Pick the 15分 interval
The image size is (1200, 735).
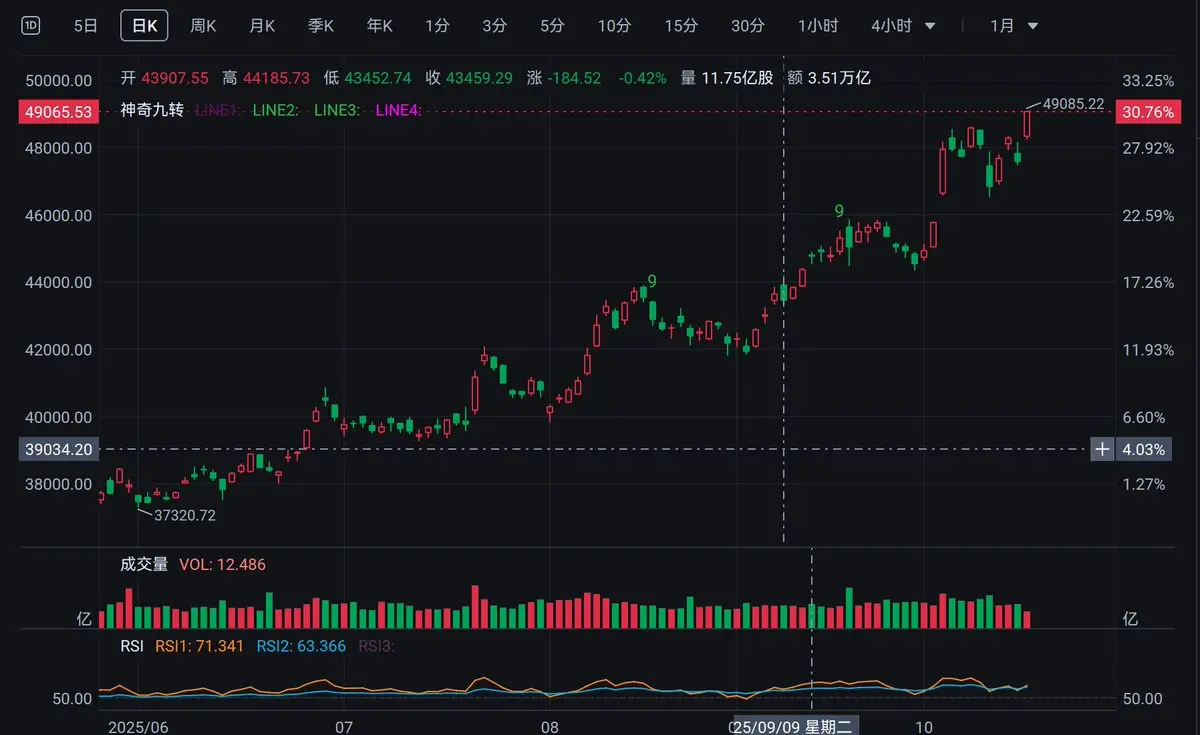tap(680, 26)
